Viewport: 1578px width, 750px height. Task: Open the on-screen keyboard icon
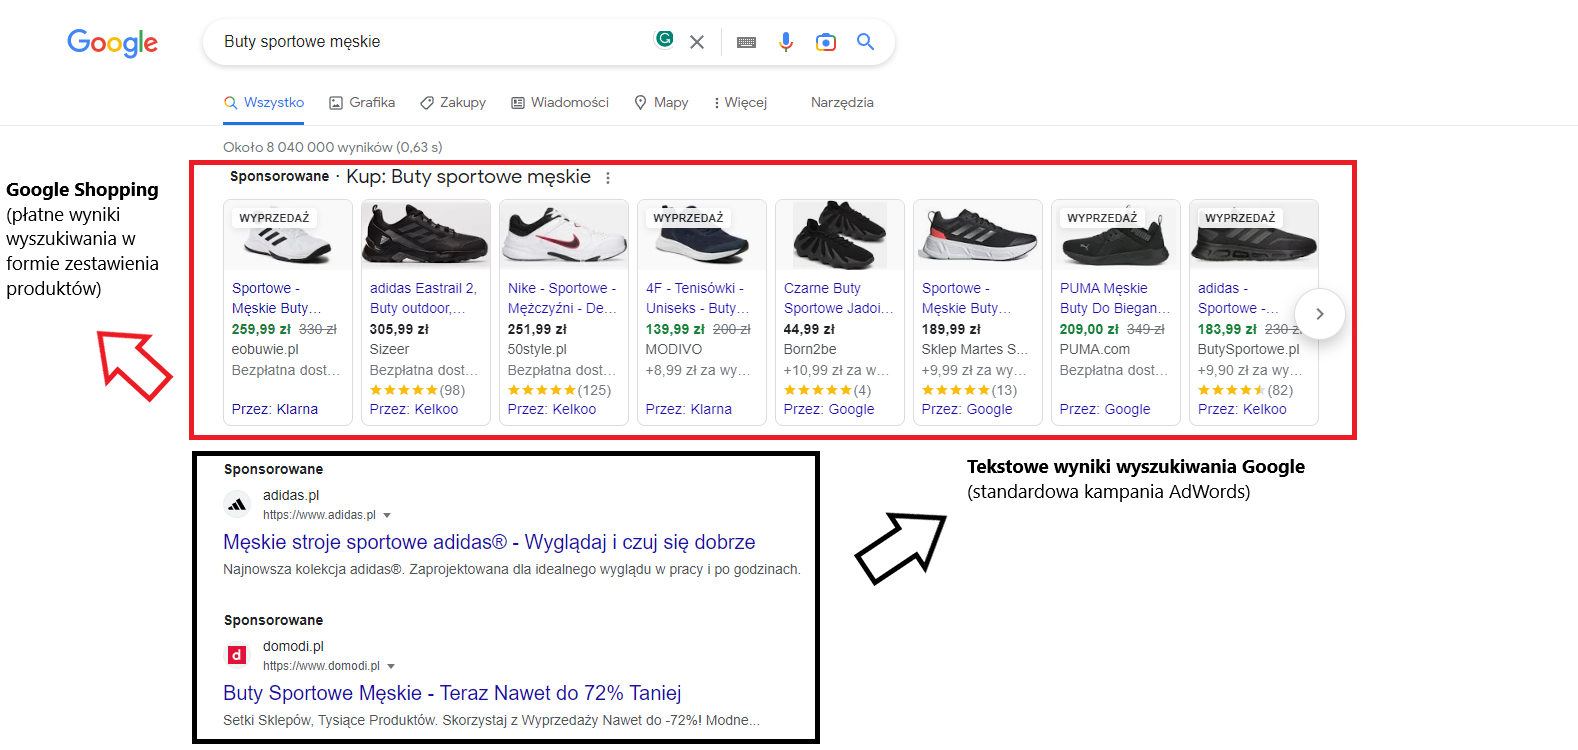click(746, 42)
